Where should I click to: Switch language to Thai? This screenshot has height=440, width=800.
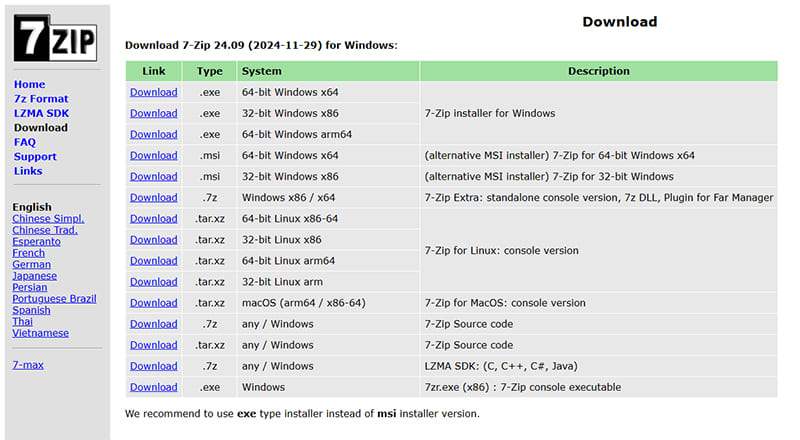coord(22,321)
